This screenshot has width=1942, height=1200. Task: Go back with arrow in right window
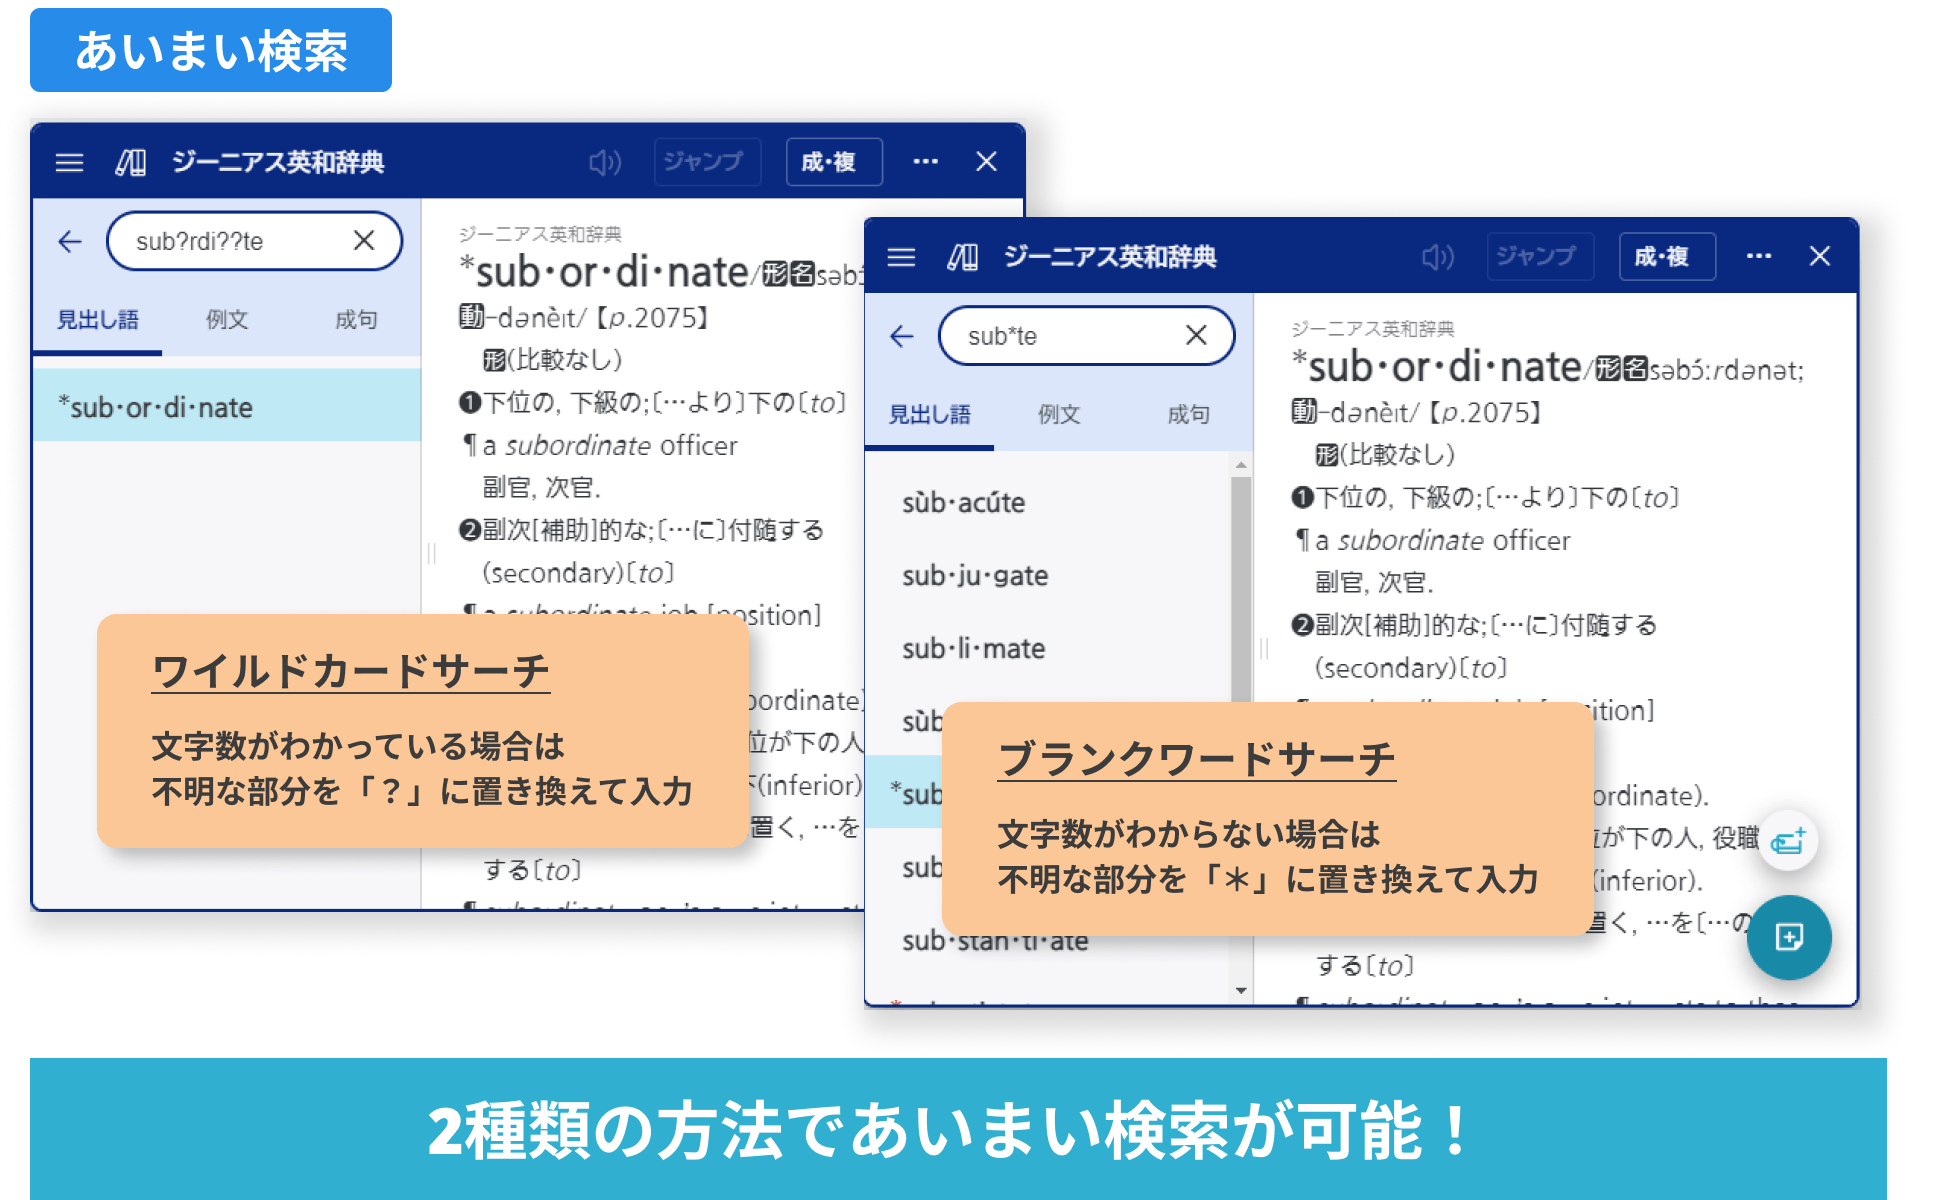click(x=902, y=336)
